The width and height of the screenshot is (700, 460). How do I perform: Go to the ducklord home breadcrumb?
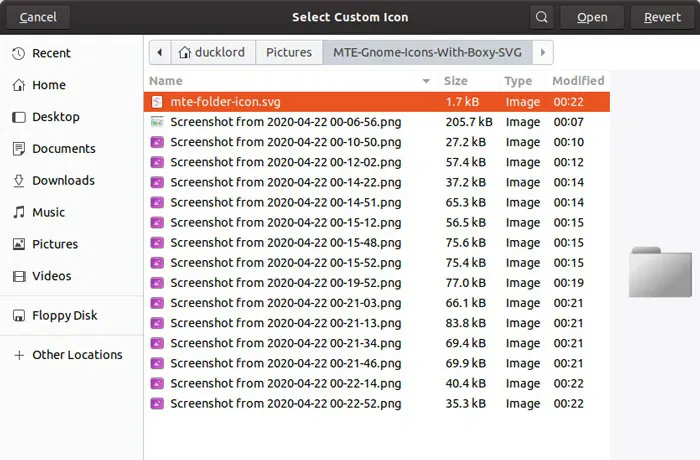(x=212, y=52)
